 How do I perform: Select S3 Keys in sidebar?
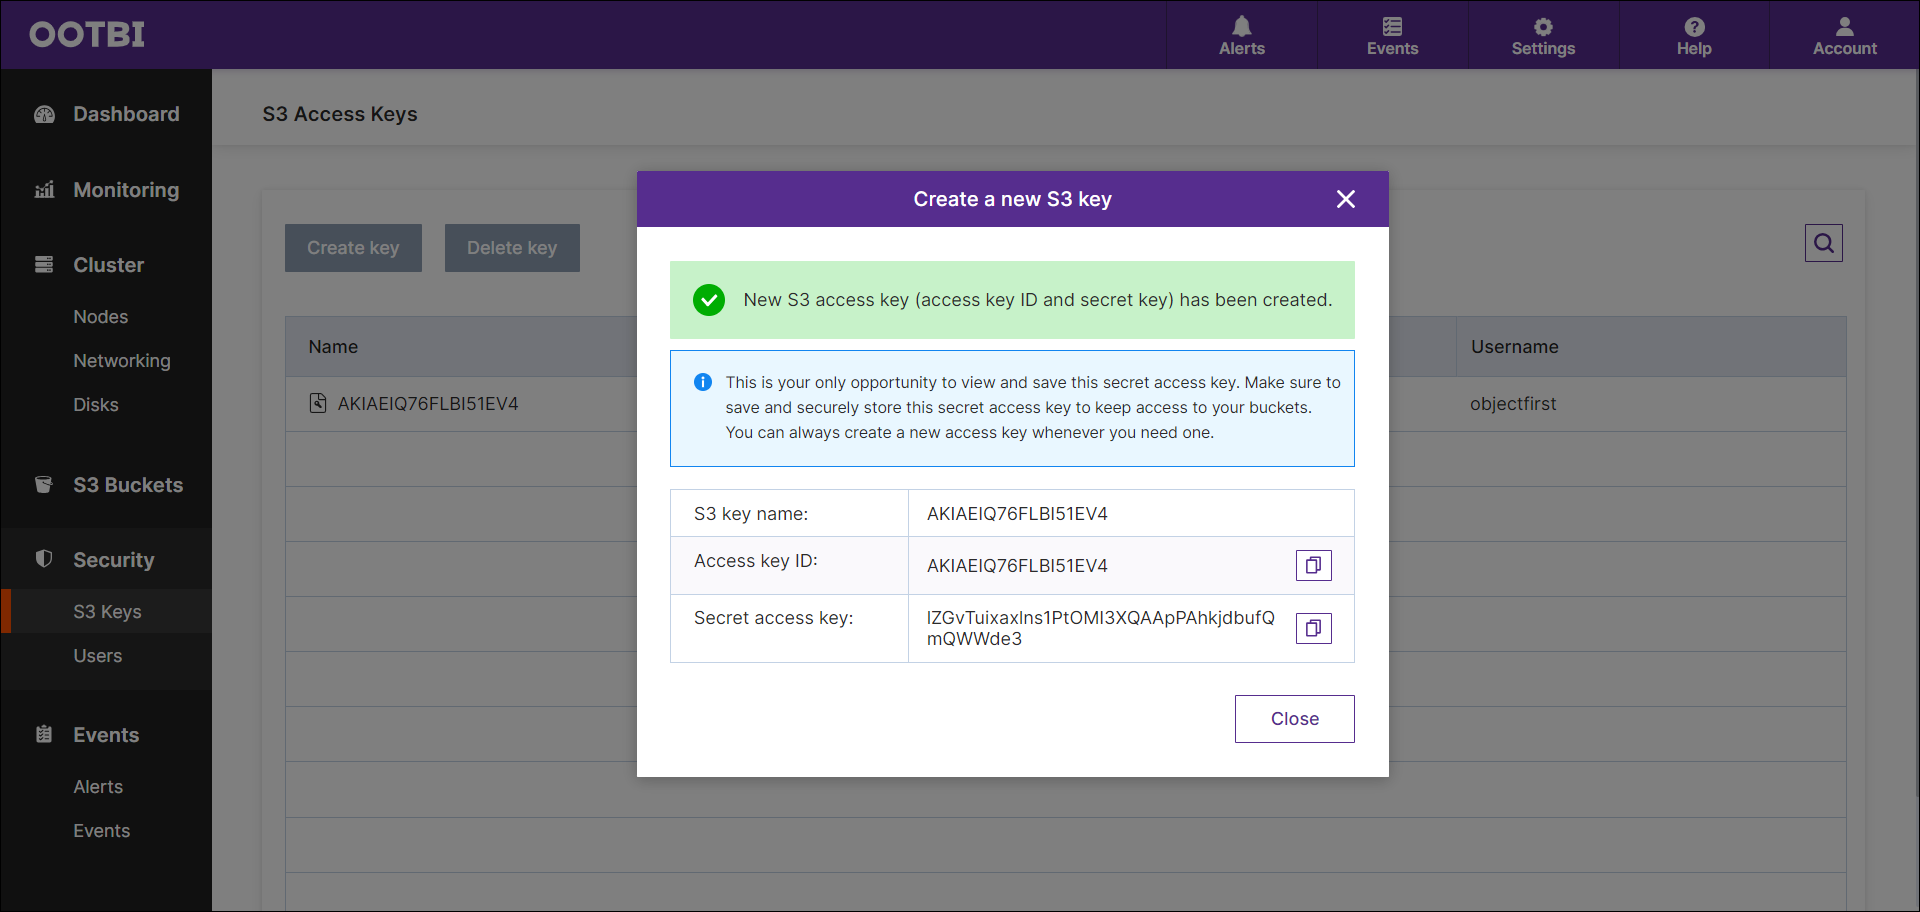107,612
